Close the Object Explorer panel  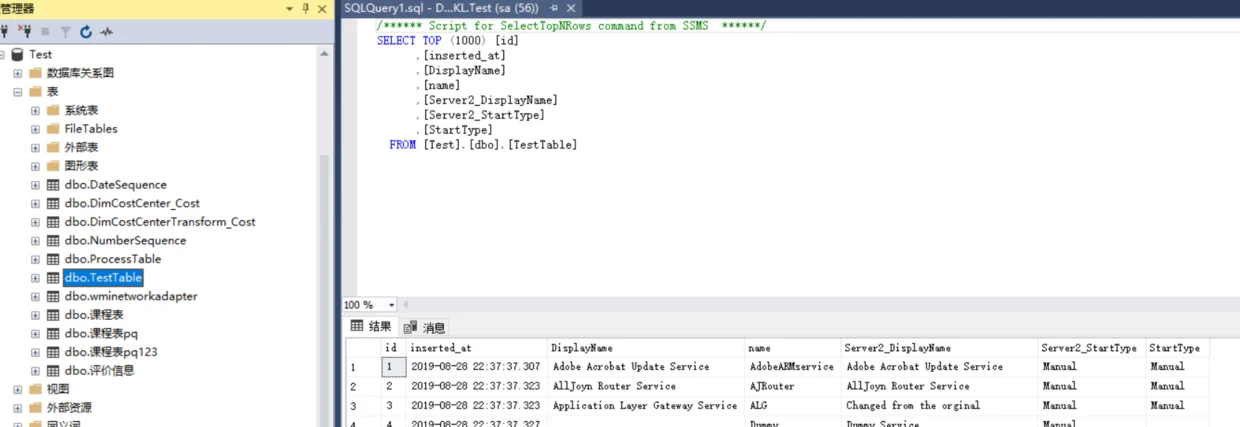(x=321, y=8)
